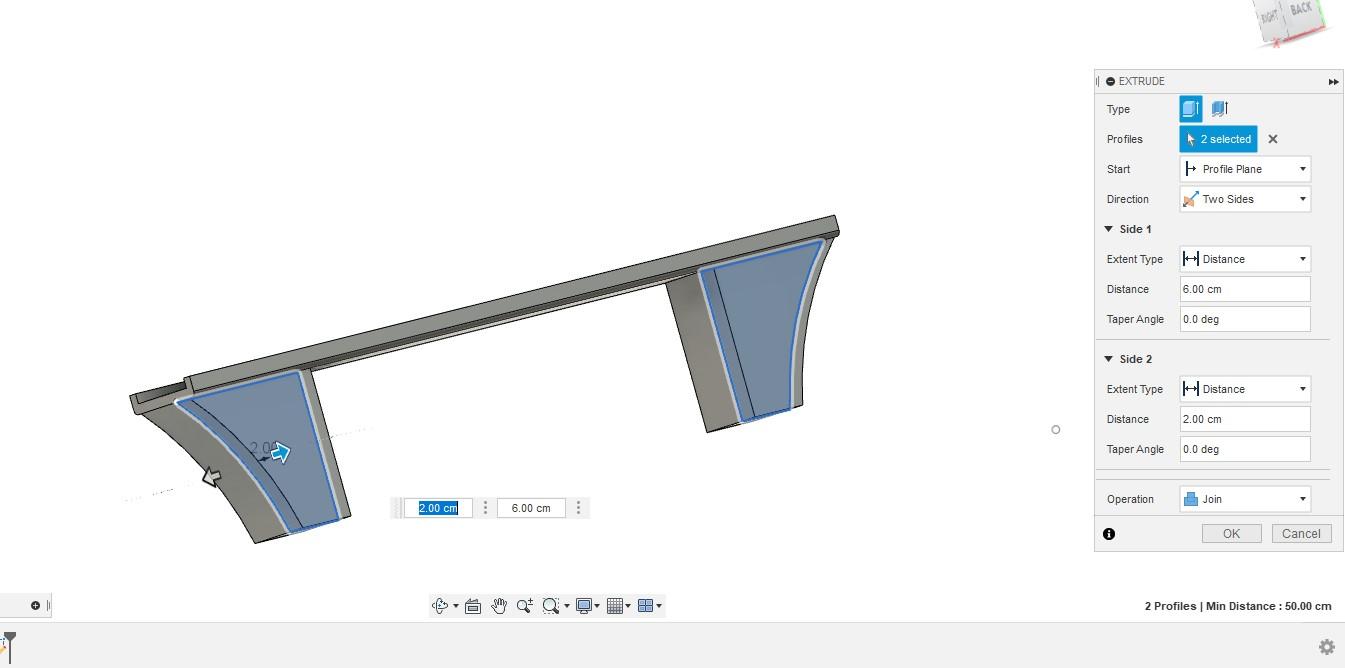Screen dimensions: 1345x668
Task: Edit the floating 6.00 cm distance field
Action: point(530,507)
